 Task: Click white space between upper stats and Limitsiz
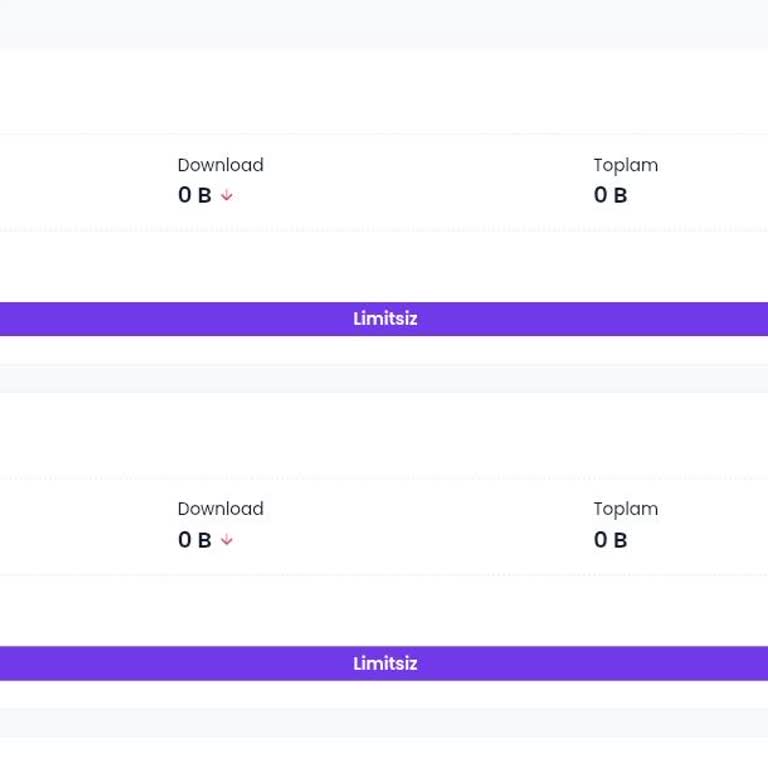coord(384,265)
